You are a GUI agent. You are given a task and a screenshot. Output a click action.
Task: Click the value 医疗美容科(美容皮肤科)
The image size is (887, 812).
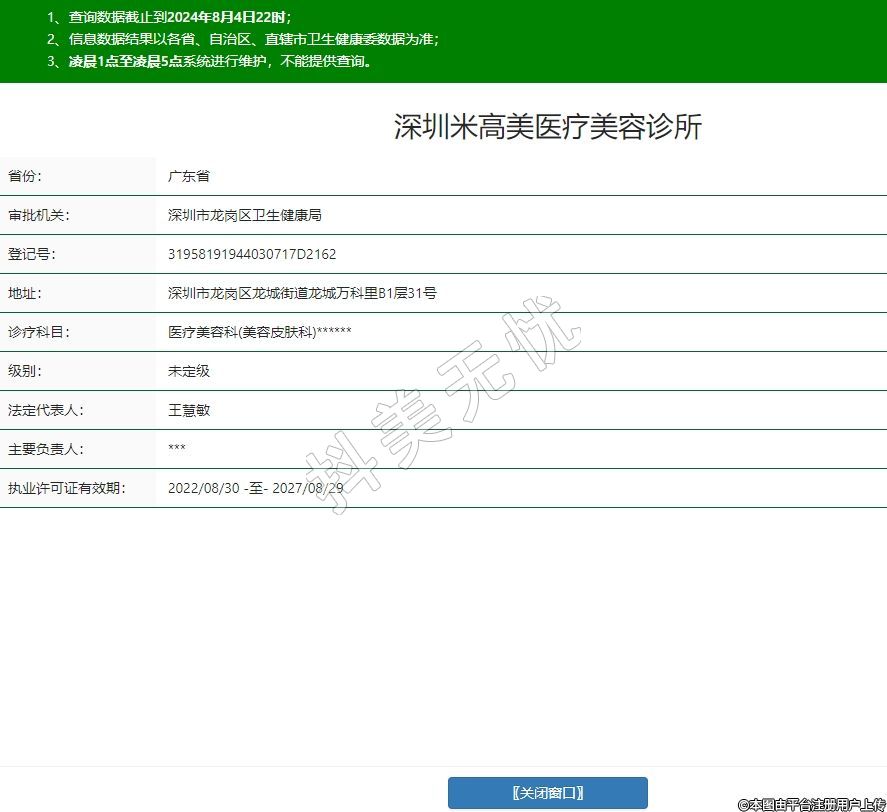point(243,332)
